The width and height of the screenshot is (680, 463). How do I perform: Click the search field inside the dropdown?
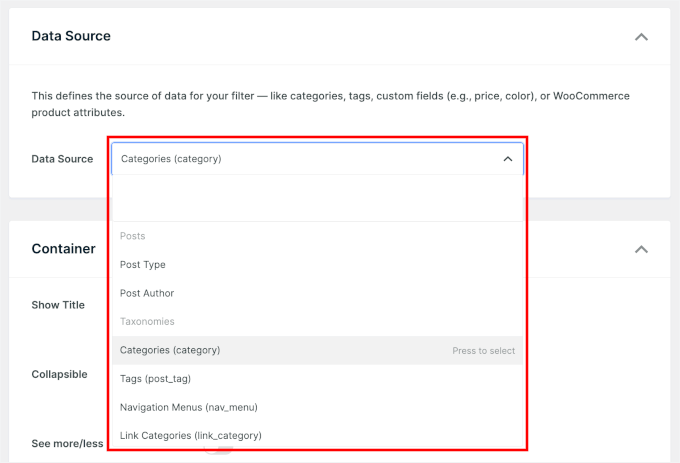317,198
